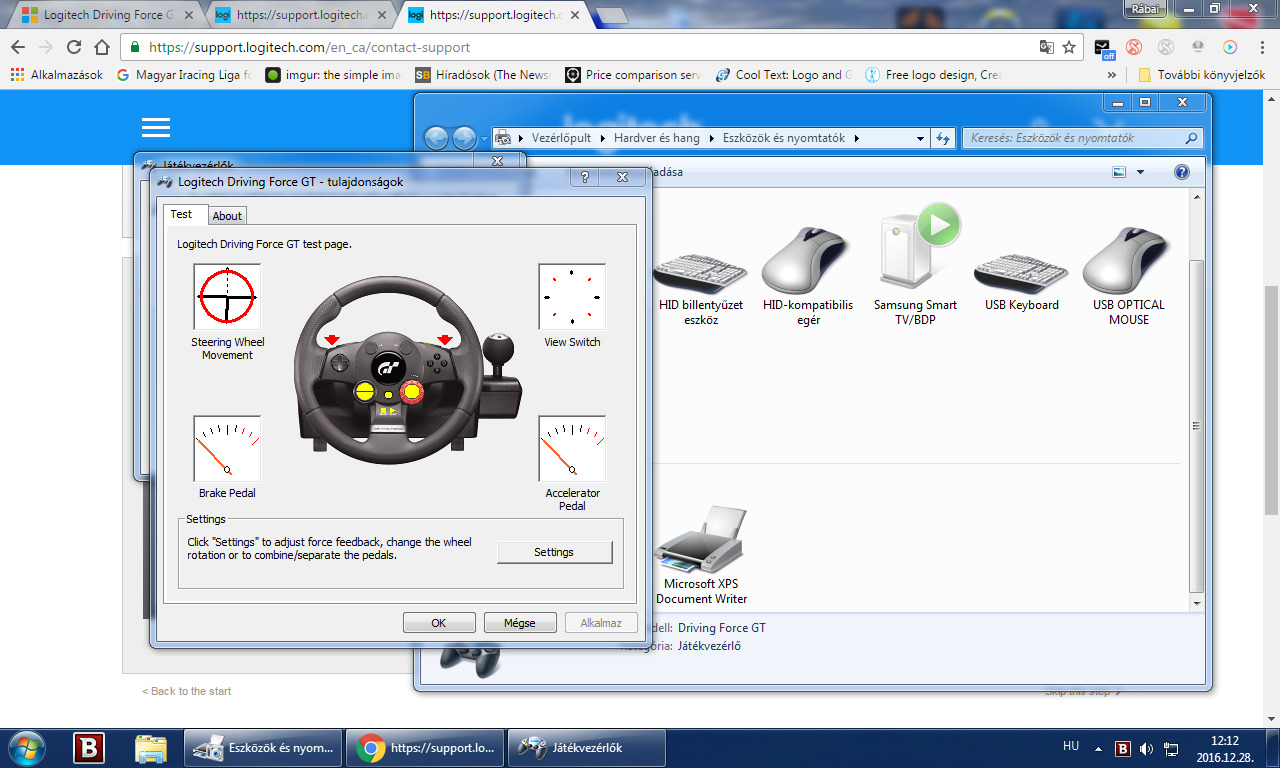
Task: Open the pinned Bitdefender taskbar icon
Action: [89, 748]
